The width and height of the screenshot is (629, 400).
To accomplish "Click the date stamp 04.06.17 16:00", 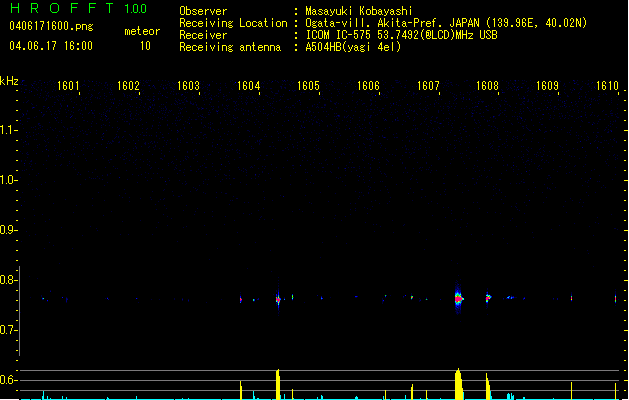I will 51,46.
